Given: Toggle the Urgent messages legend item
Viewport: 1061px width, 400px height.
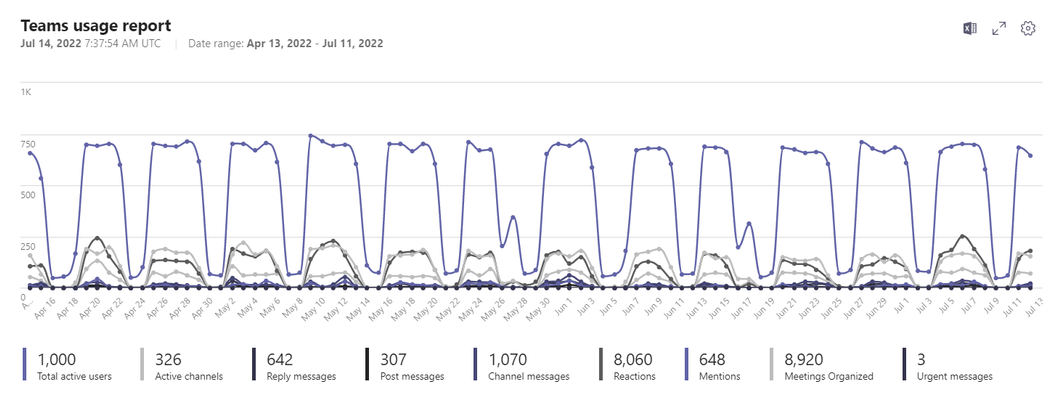Looking at the screenshot, I should click(x=948, y=365).
